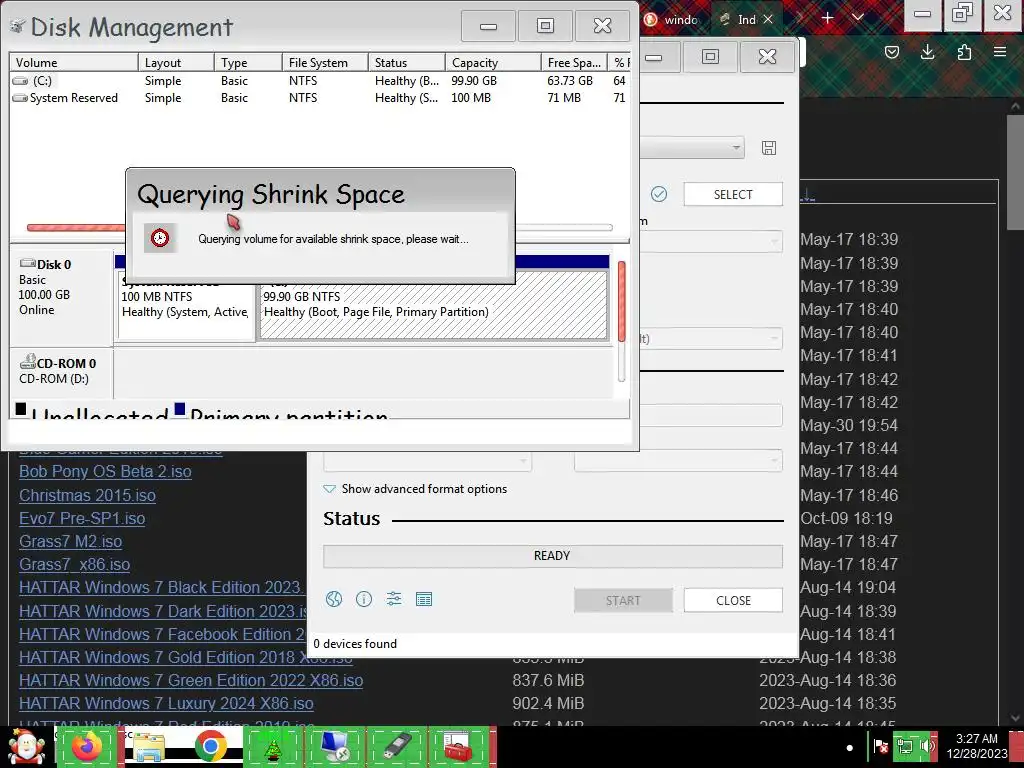Open Firefox 'List all tabs' chevron
Screen dimensions: 1024x768
pyautogui.click(x=858, y=18)
